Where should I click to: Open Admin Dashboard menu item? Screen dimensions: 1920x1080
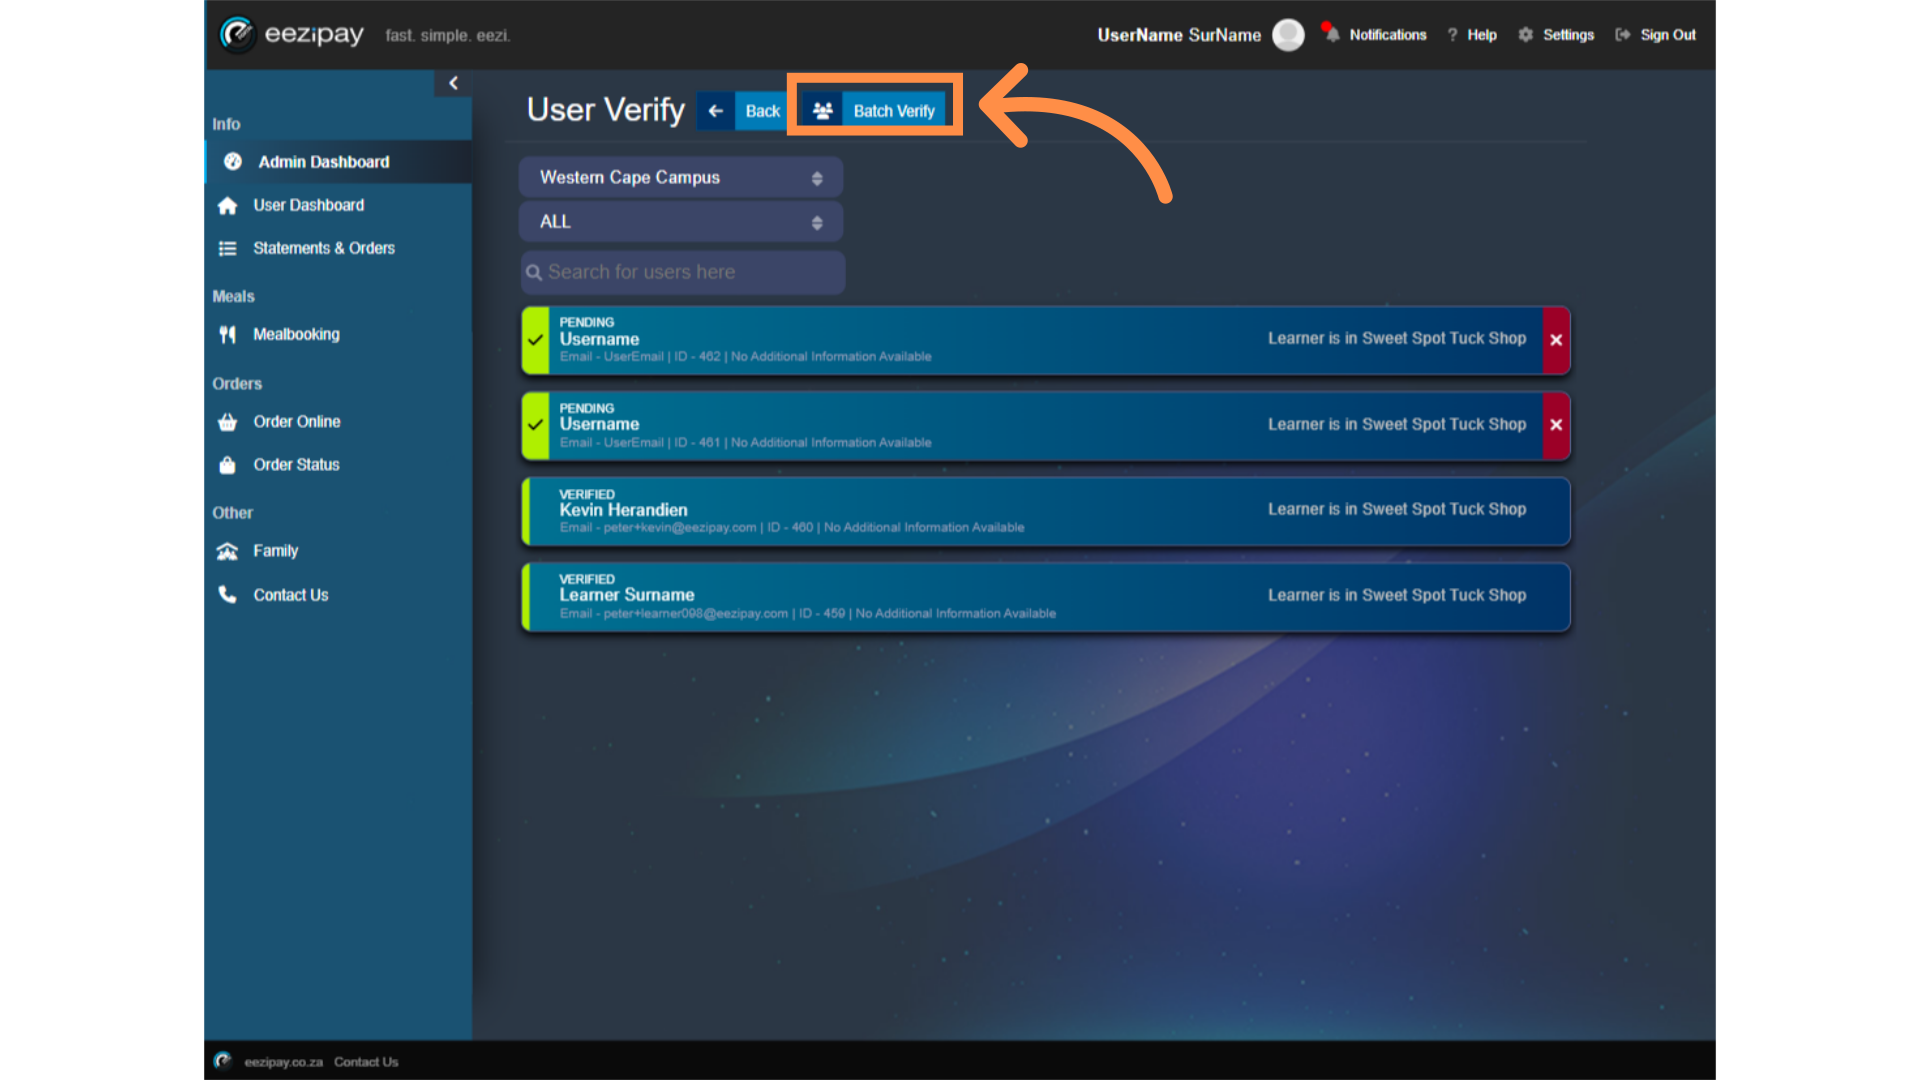coord(338,162)
